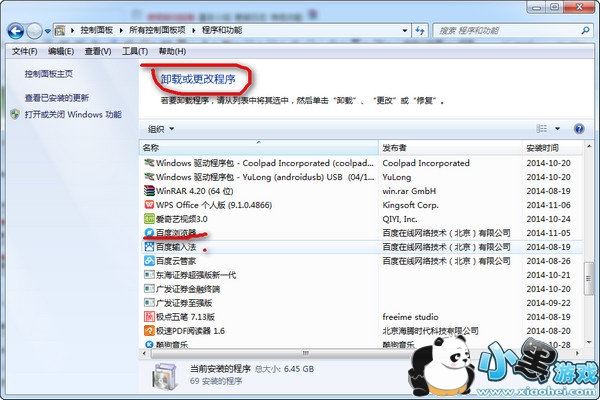Click the WPS Office 个人版 icon
The width and height of the screenshot is (600, 400).
click(x=149, y=205)
